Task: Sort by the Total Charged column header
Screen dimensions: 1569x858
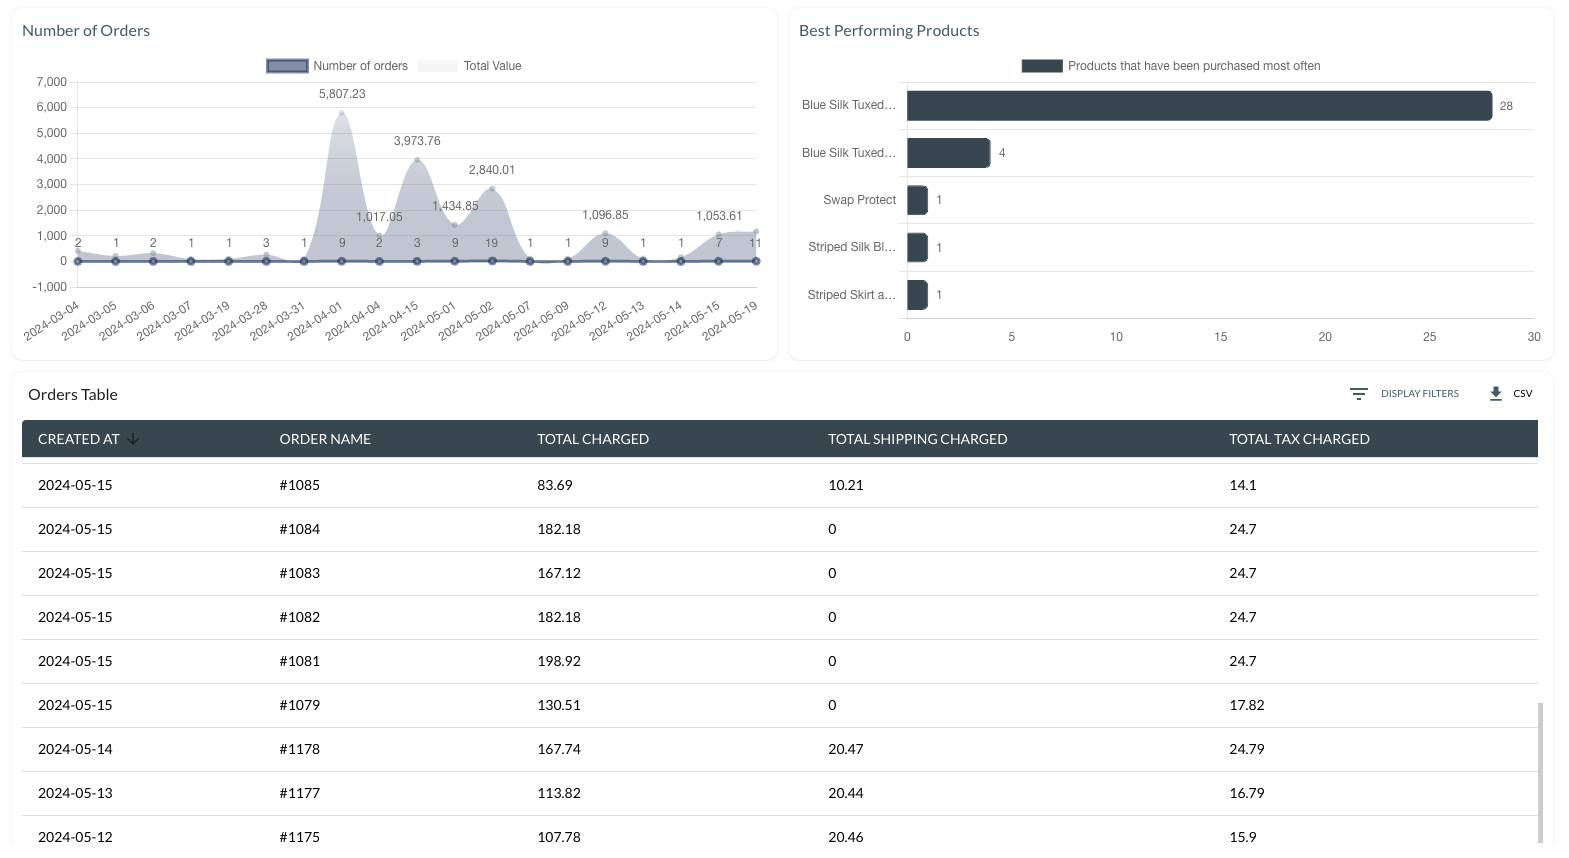Action: (x=593, y=439)
